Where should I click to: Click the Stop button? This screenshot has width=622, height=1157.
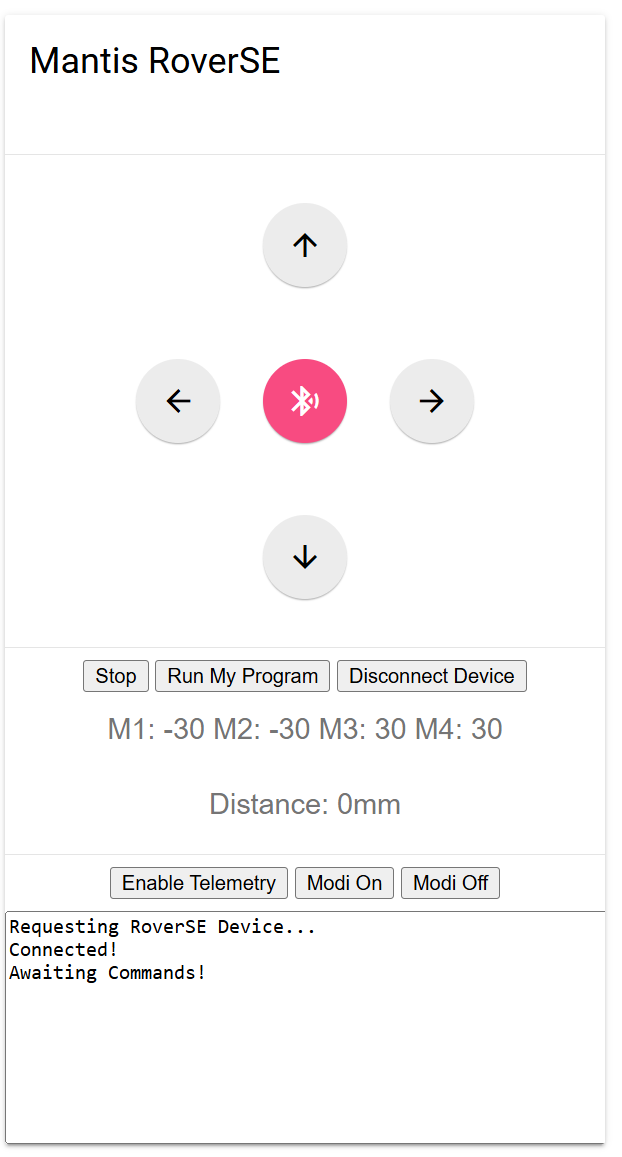pos(116,676)
